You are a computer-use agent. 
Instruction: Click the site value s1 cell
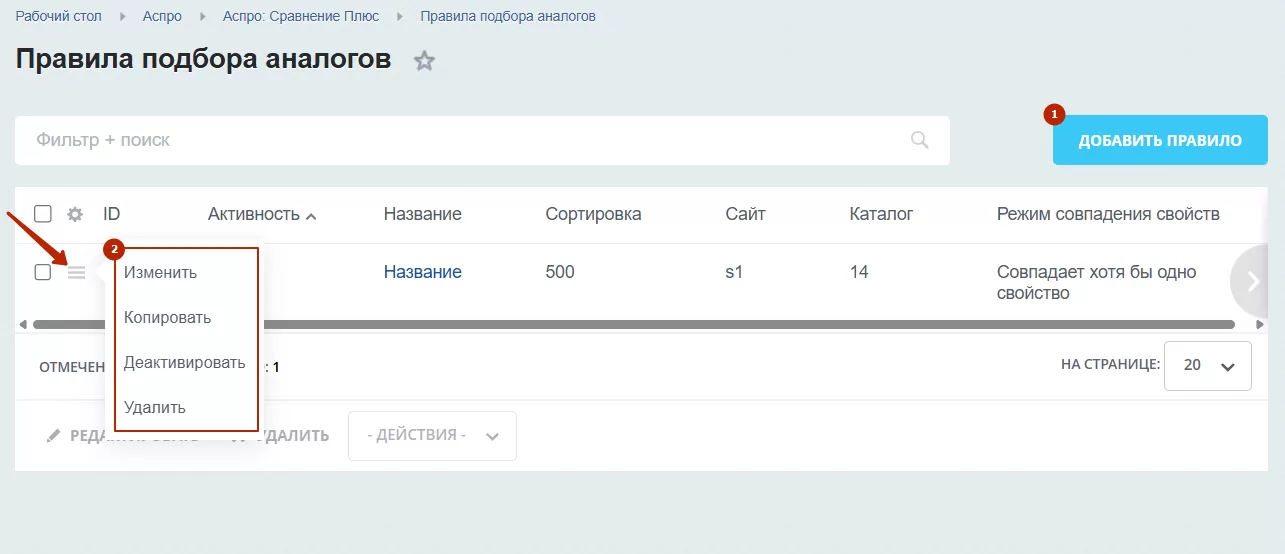point(734,272)
